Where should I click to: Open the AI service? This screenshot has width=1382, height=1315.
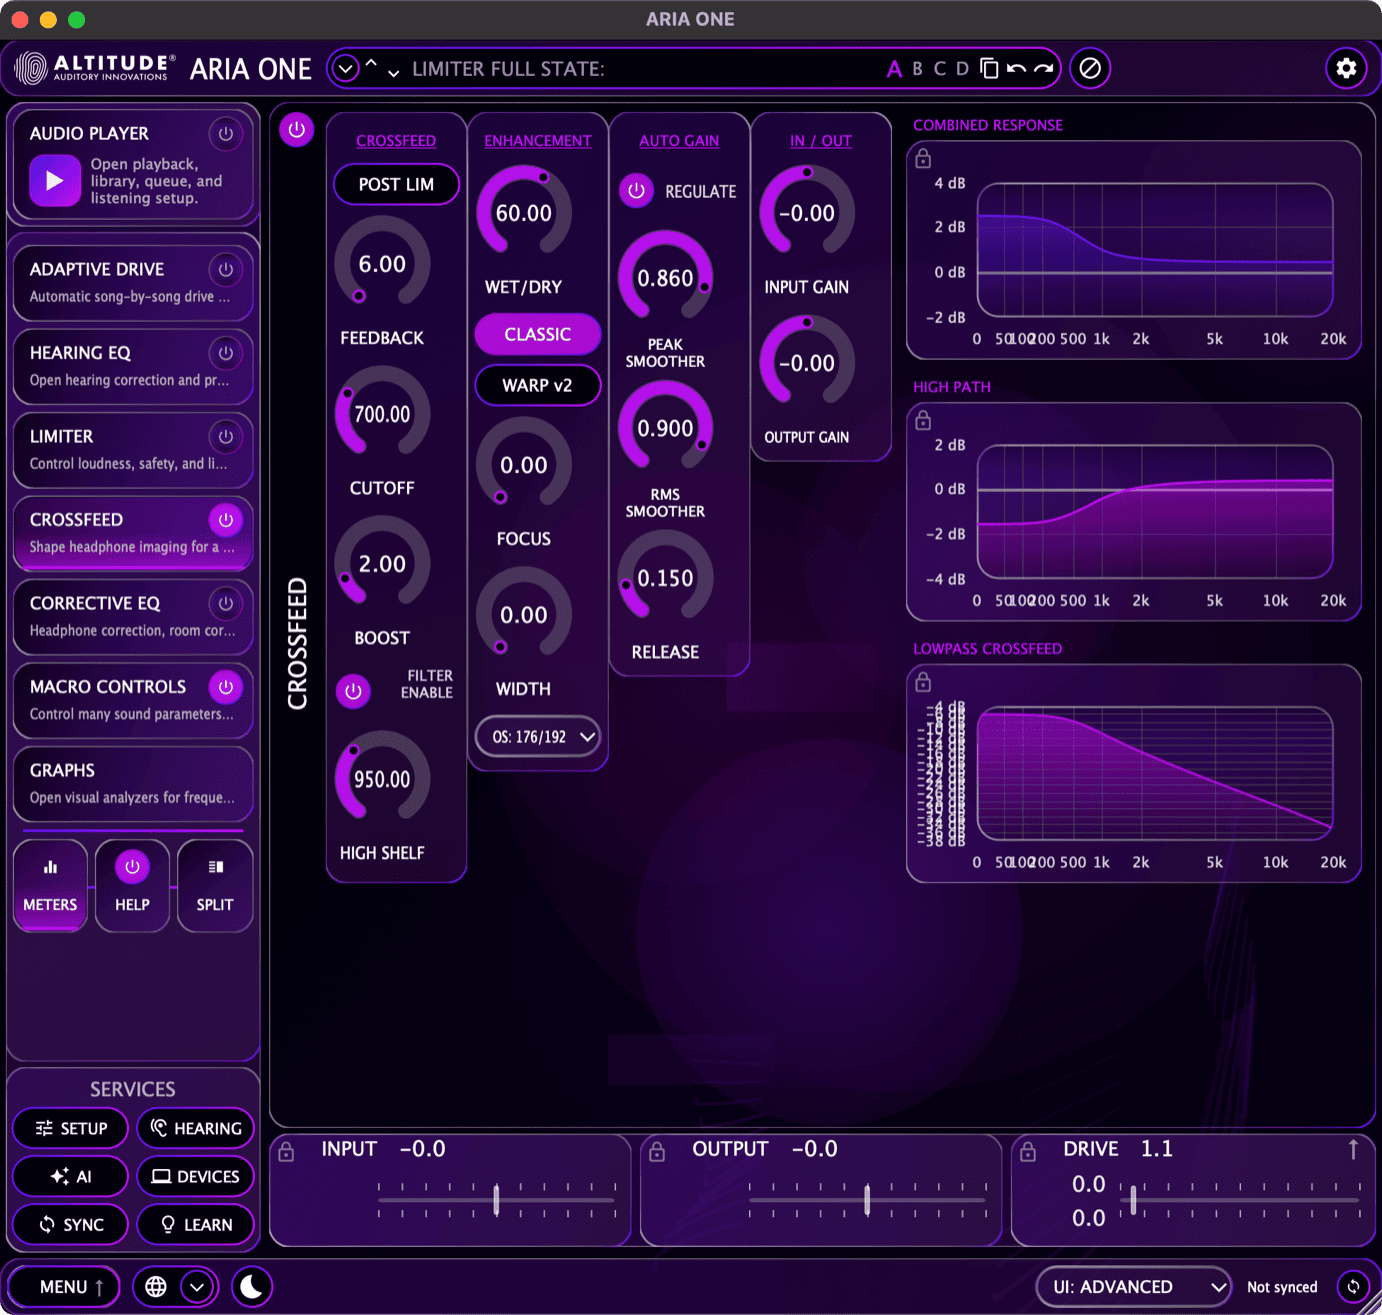tap(71, 1176)
